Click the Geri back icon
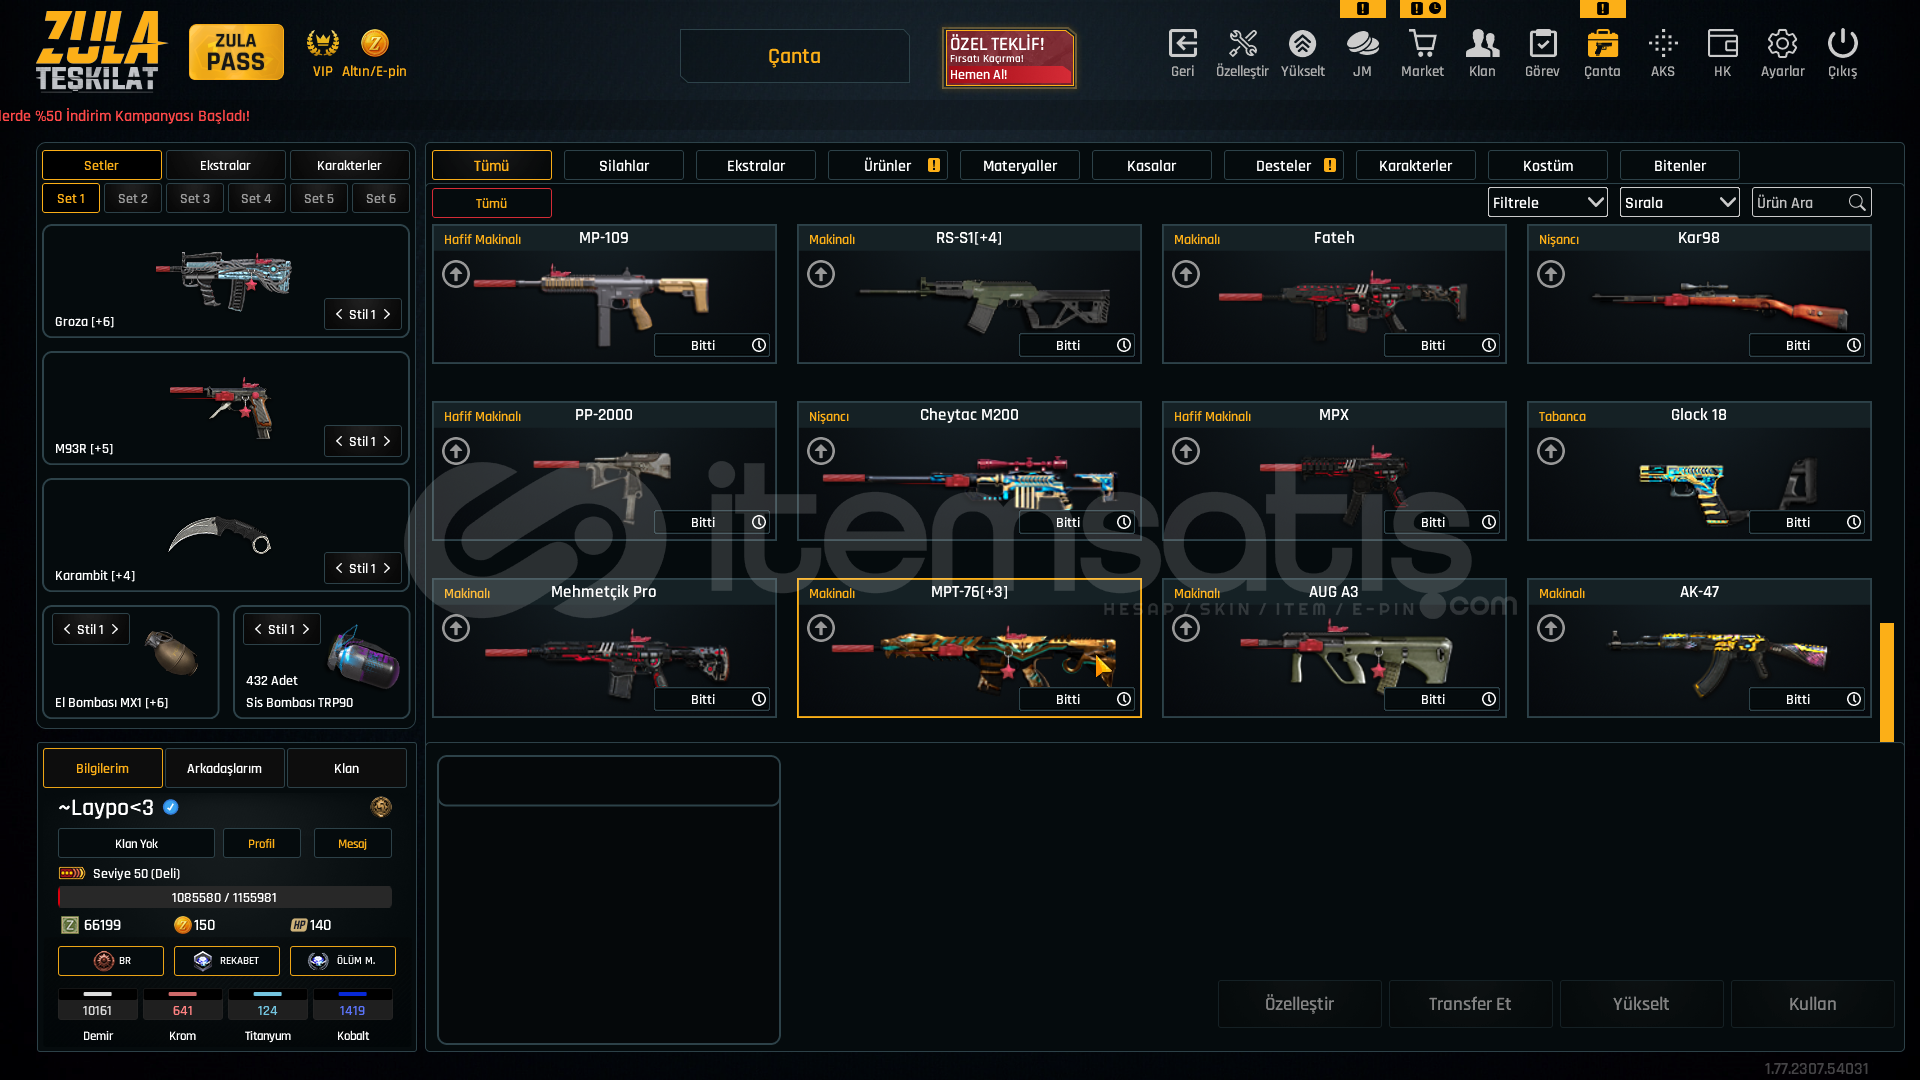Screen dimensions: 1920x1080 [x=1183, y=44]
